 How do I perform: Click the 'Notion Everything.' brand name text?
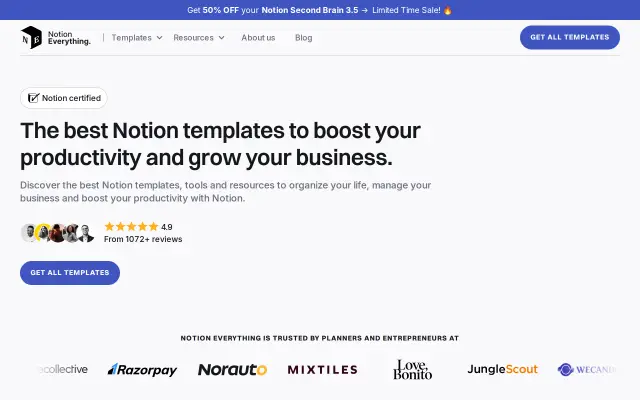69,38
